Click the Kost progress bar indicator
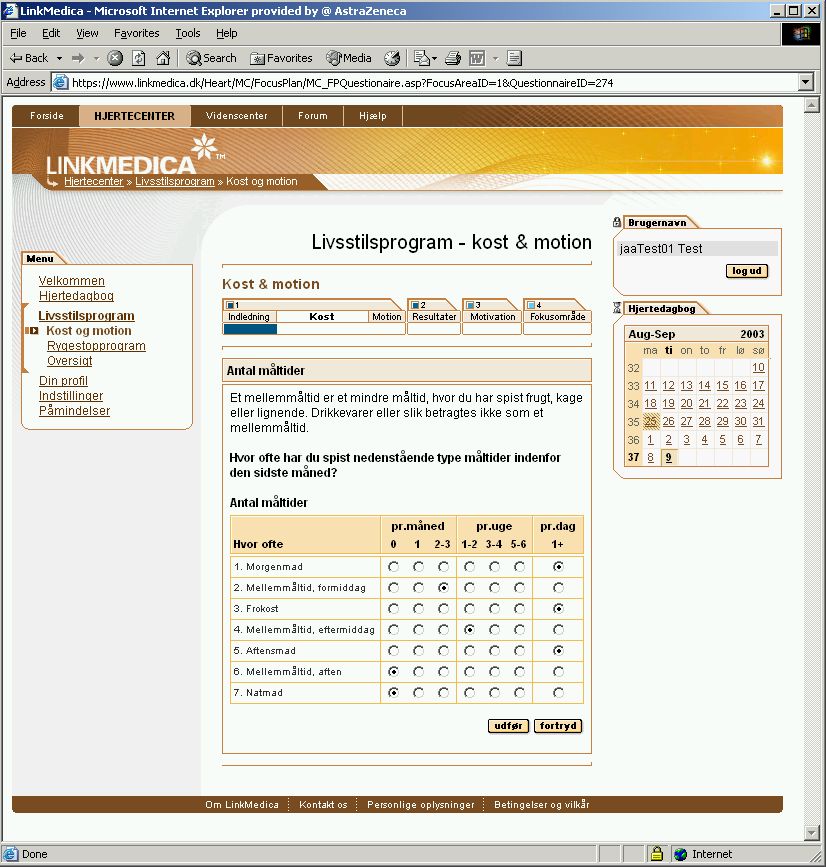This screenshot has width=826, height=867. [x=250, y=329]
